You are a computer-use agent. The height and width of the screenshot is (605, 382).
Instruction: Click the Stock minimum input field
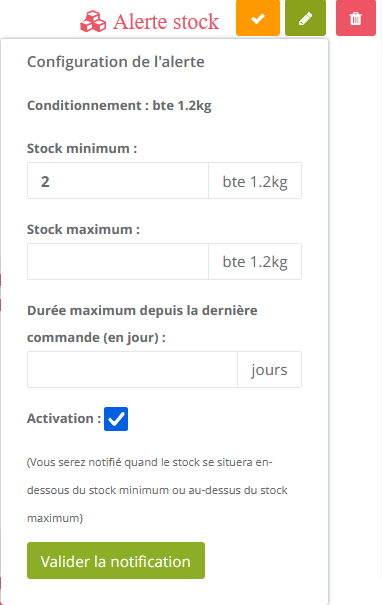[118, 181]
